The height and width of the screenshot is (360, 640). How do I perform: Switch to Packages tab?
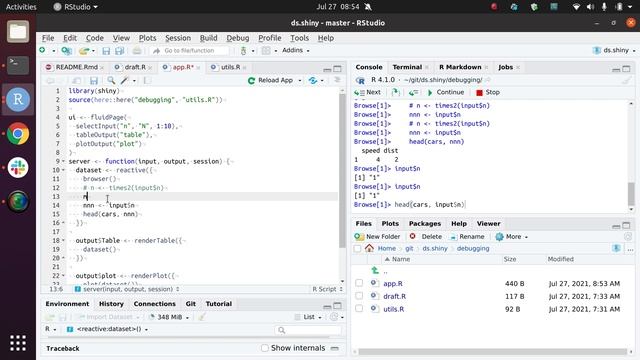[424, 223]
